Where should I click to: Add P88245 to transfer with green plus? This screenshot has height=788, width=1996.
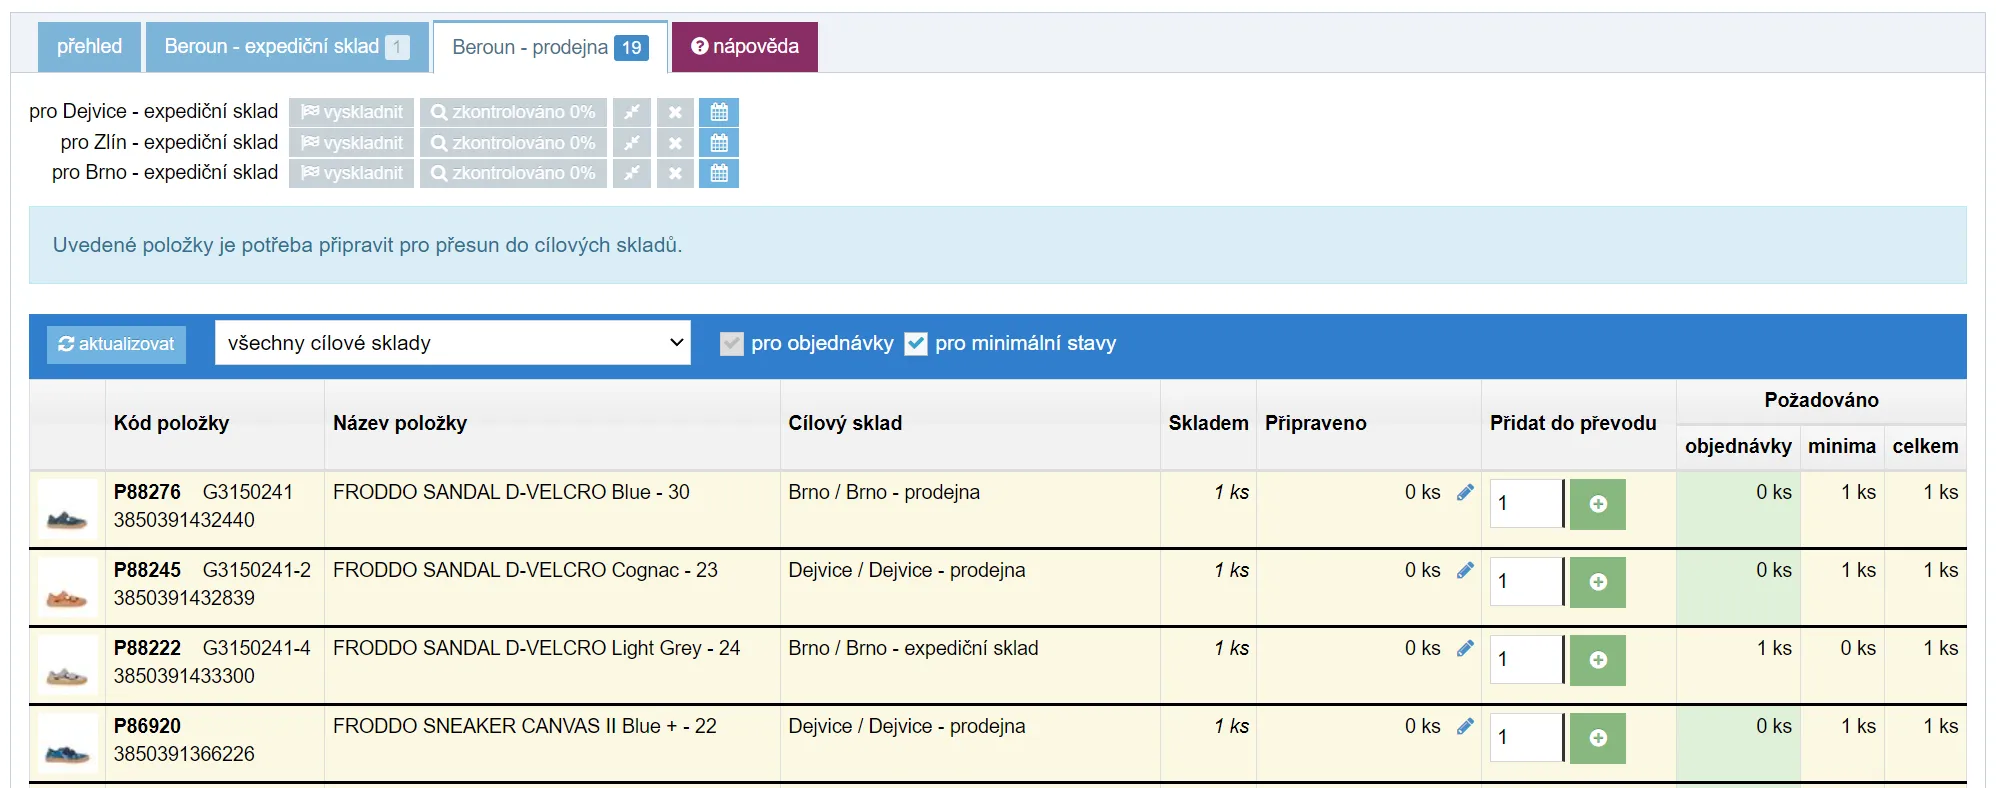[1597, 582]
